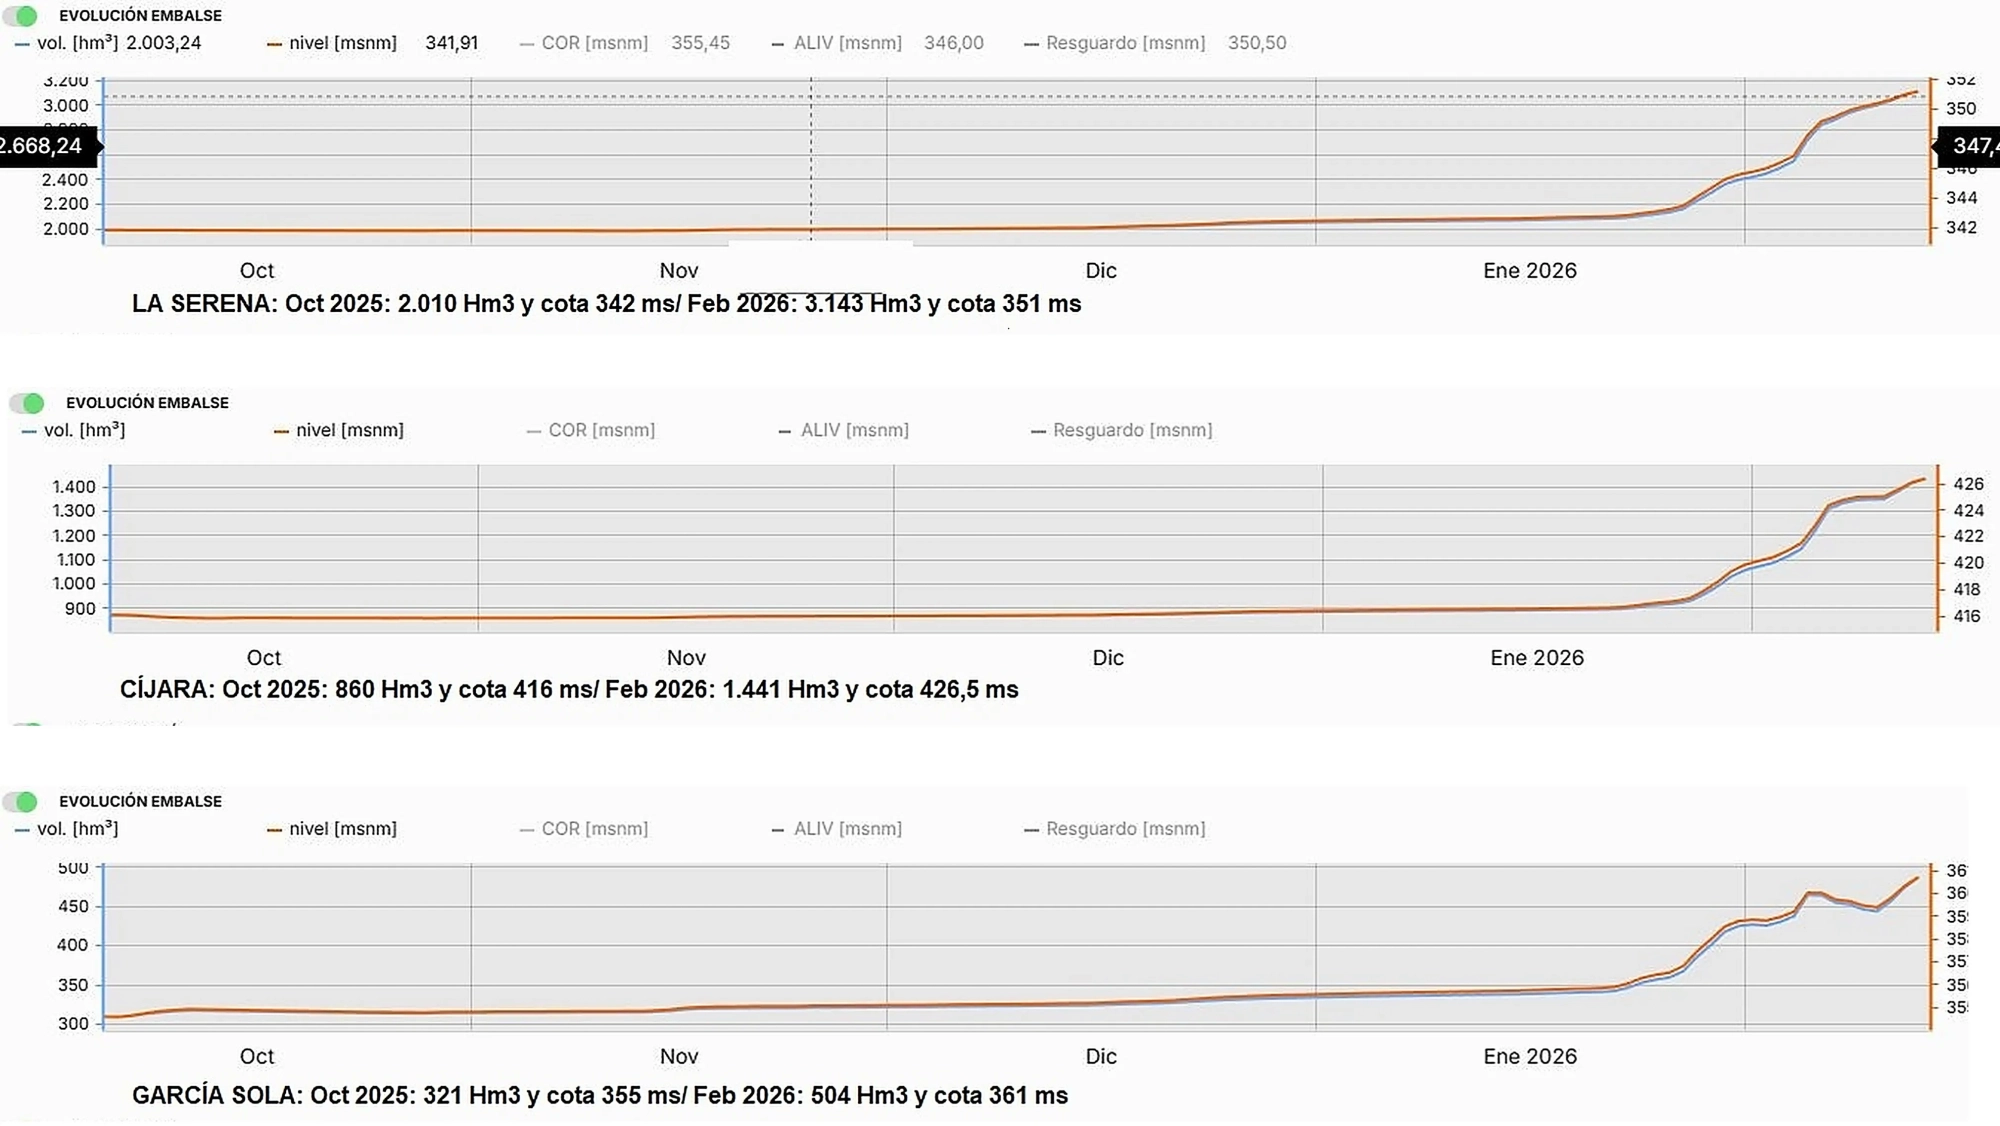Click the 355,45 COR value in La Serena legend

[x=700, y=43]
